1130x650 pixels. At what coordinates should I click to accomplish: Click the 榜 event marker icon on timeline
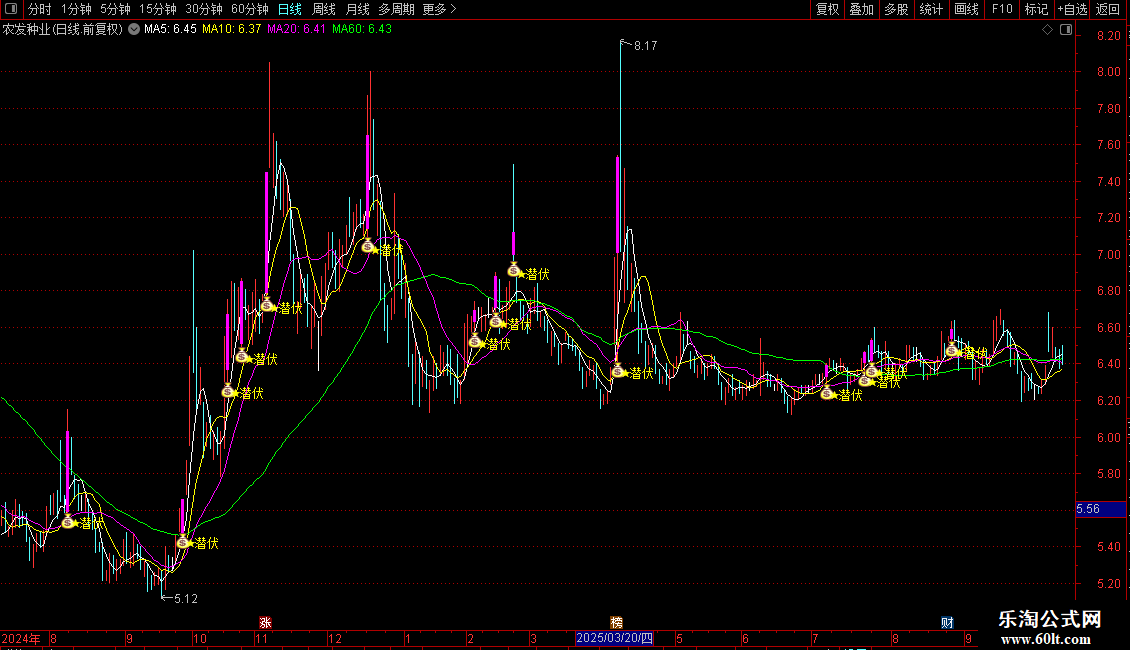coord(616,622)
